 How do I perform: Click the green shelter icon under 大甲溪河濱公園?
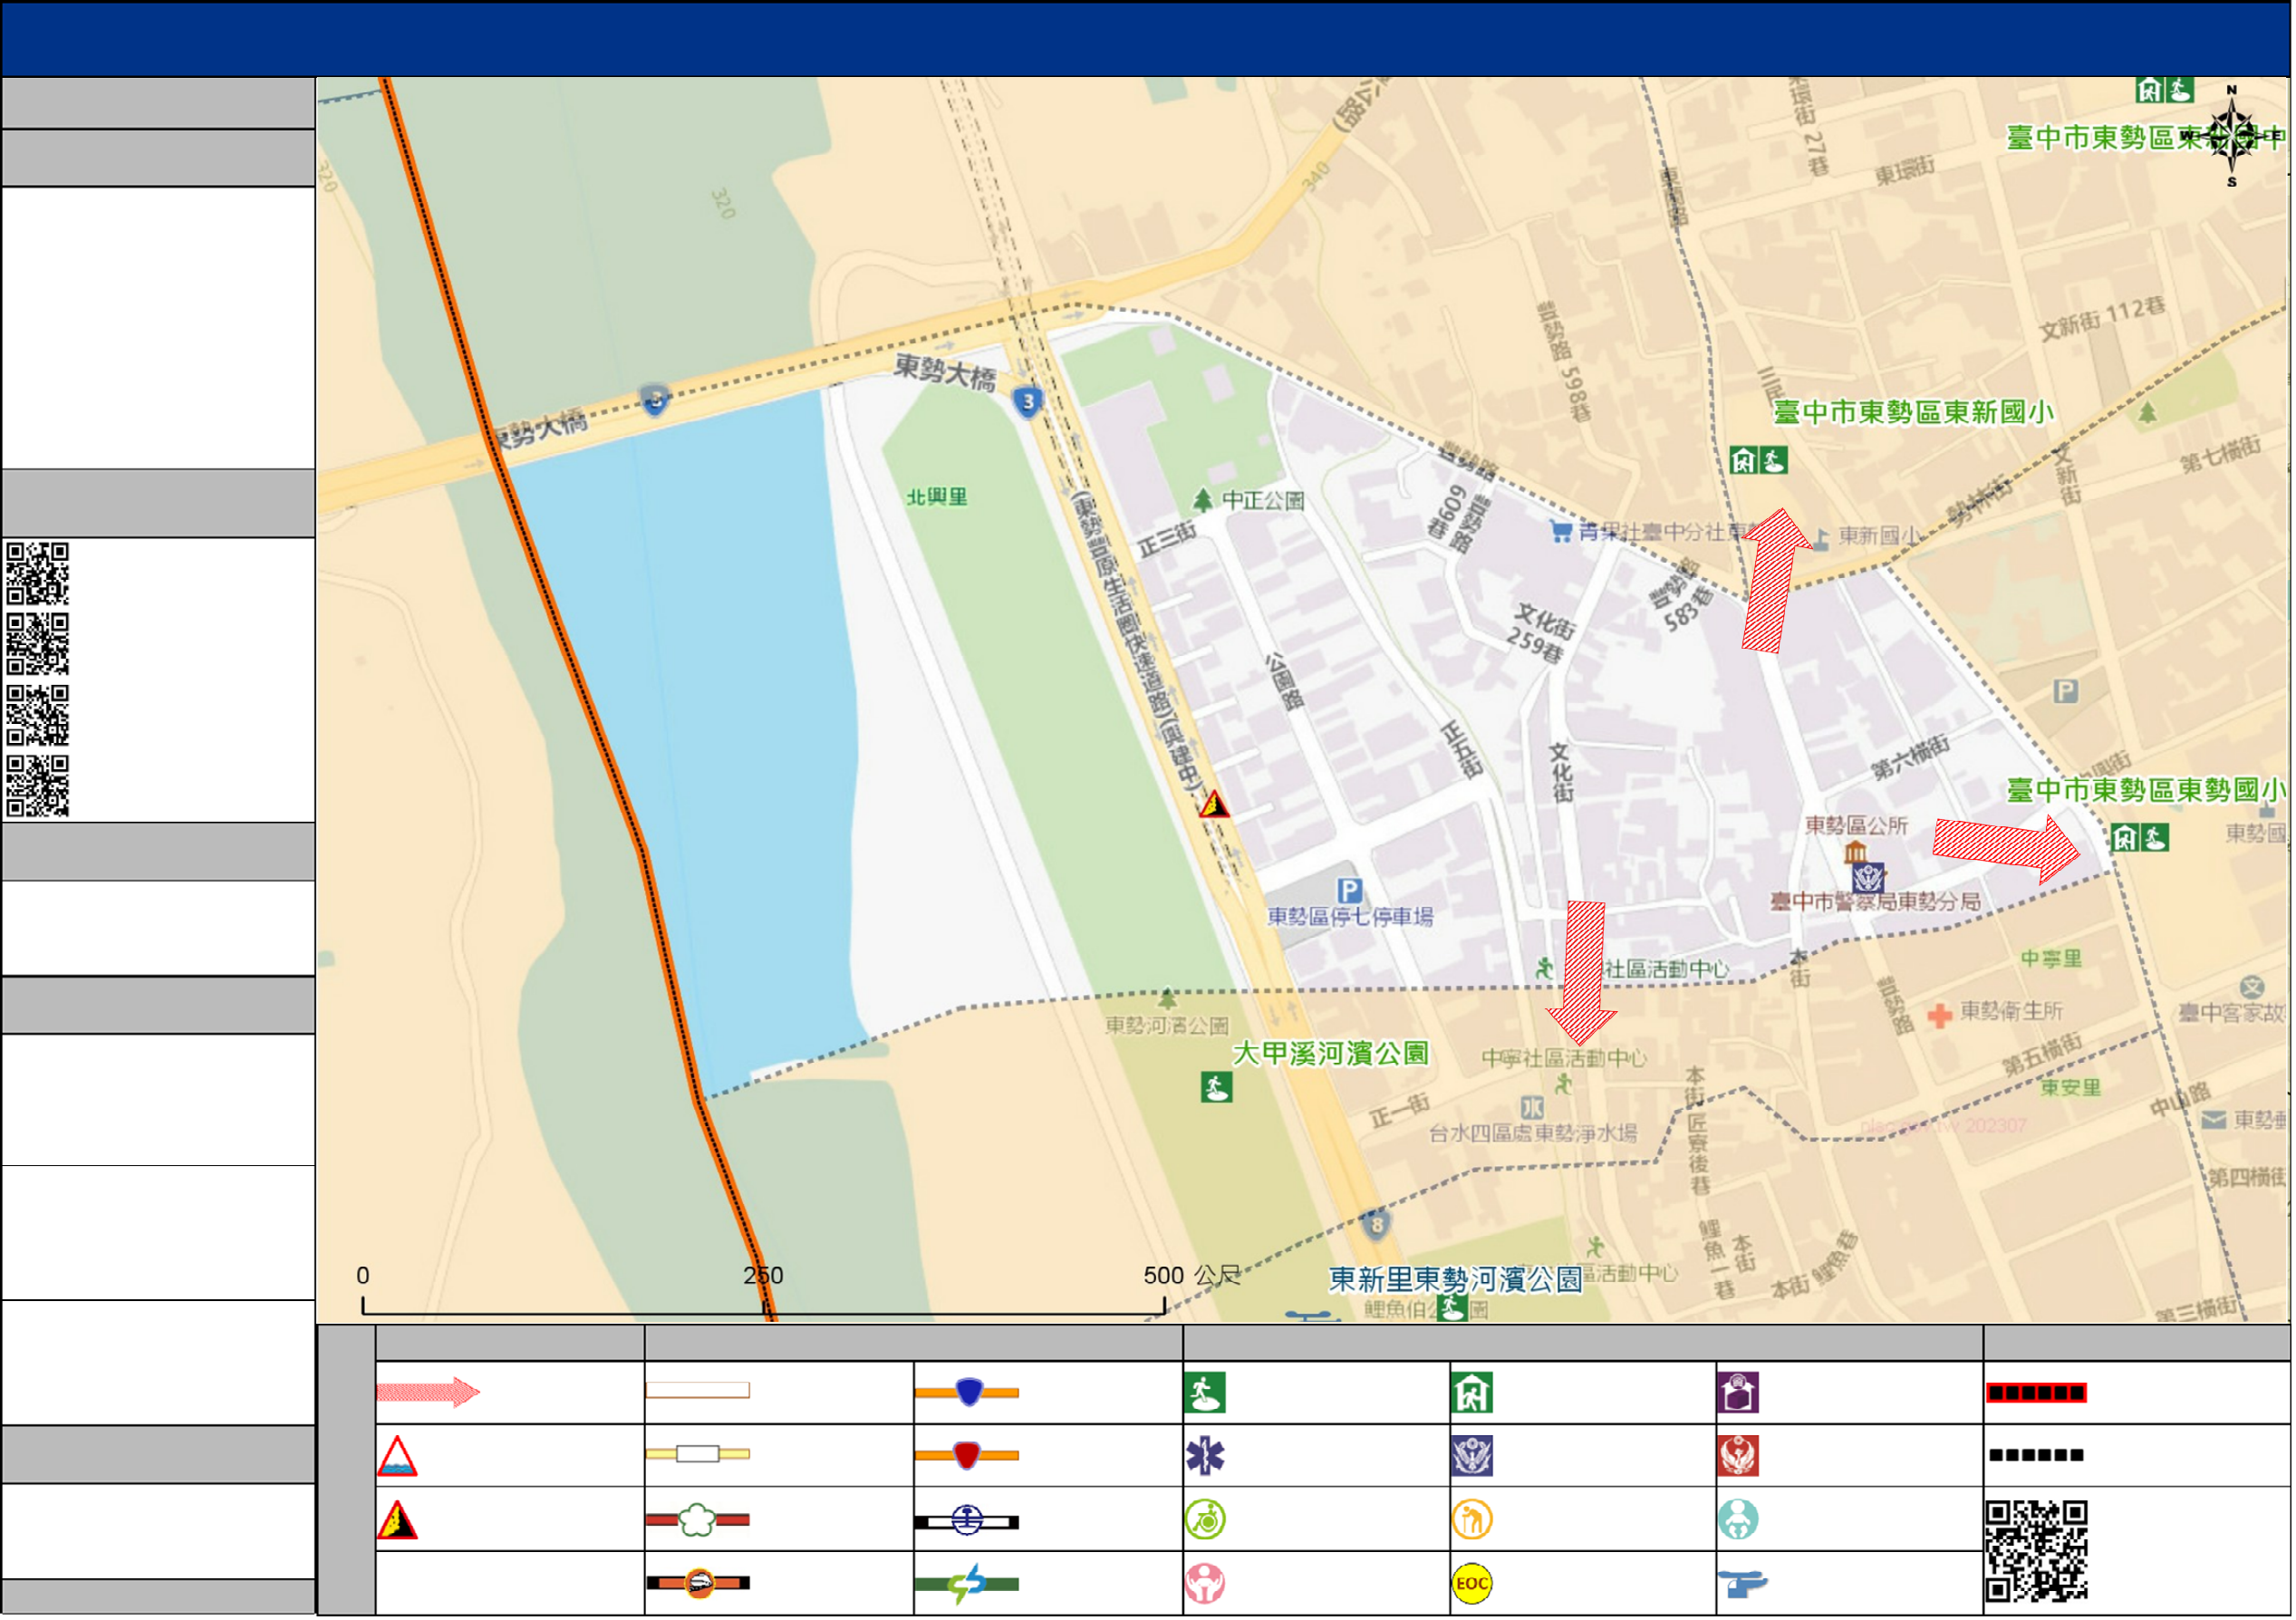[x=1217, y=1088]
